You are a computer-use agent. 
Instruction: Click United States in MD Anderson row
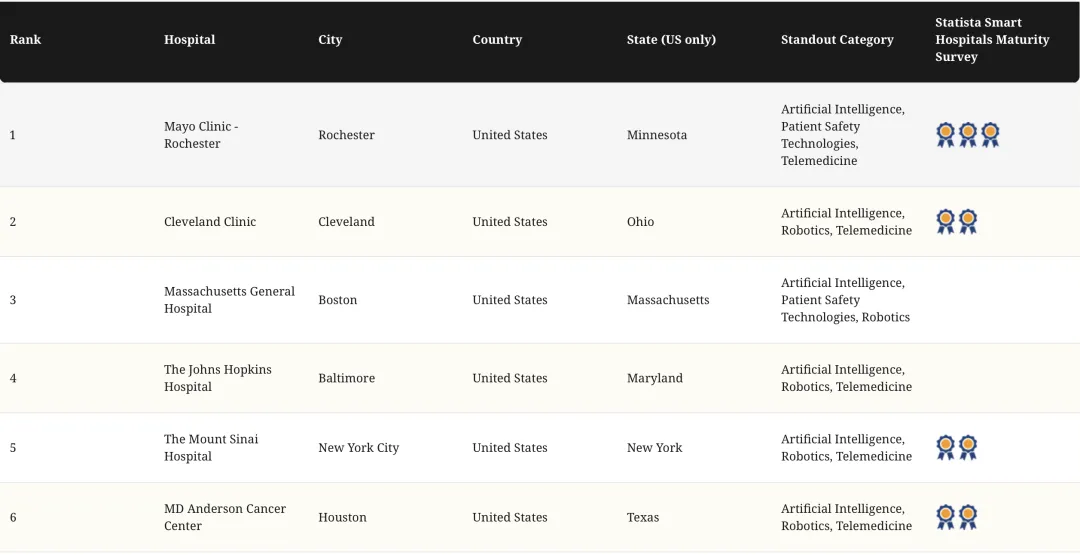click(x=510, y=517)
